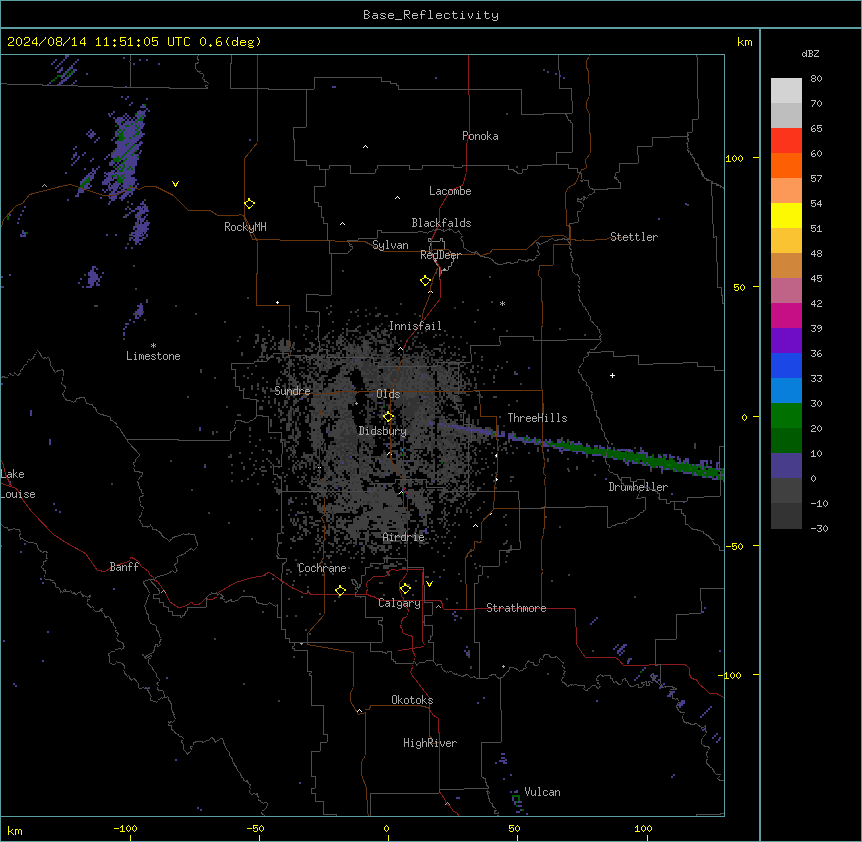
Task: Click the HighRiver label
Action: [x=430, y=743]
